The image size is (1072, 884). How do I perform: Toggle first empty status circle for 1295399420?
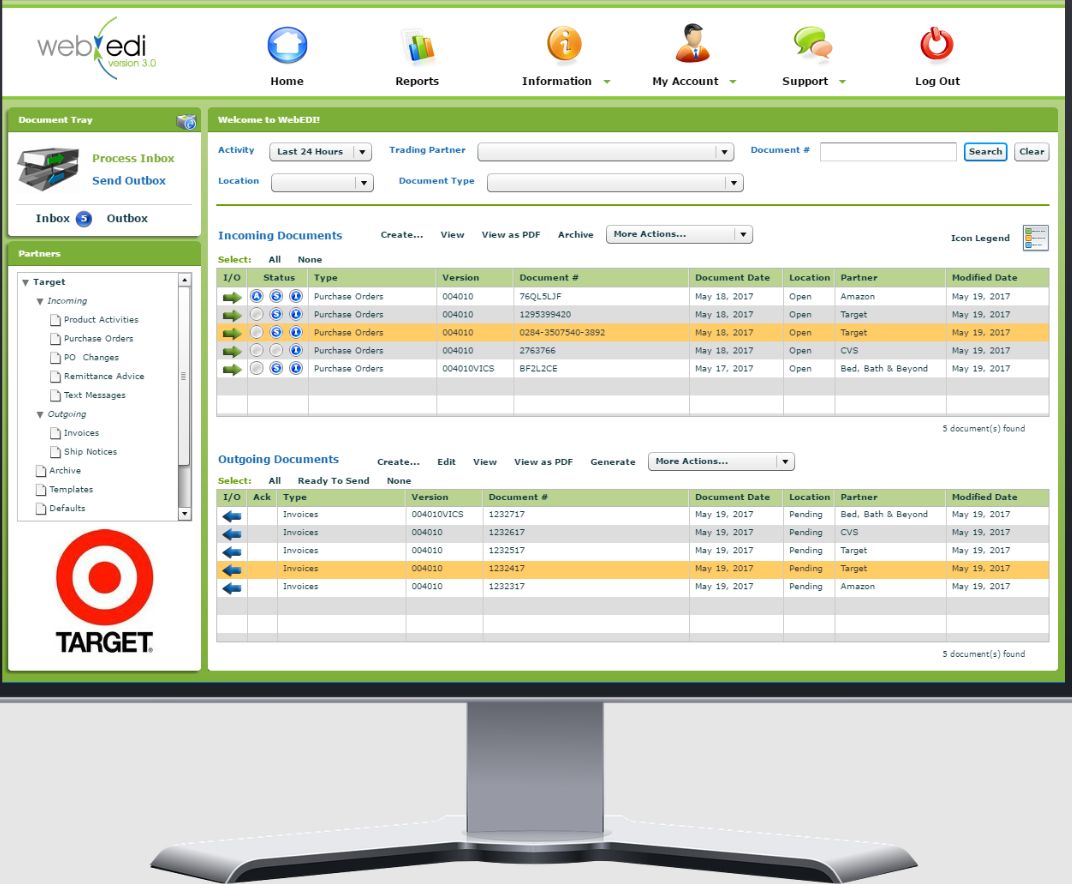256,314
